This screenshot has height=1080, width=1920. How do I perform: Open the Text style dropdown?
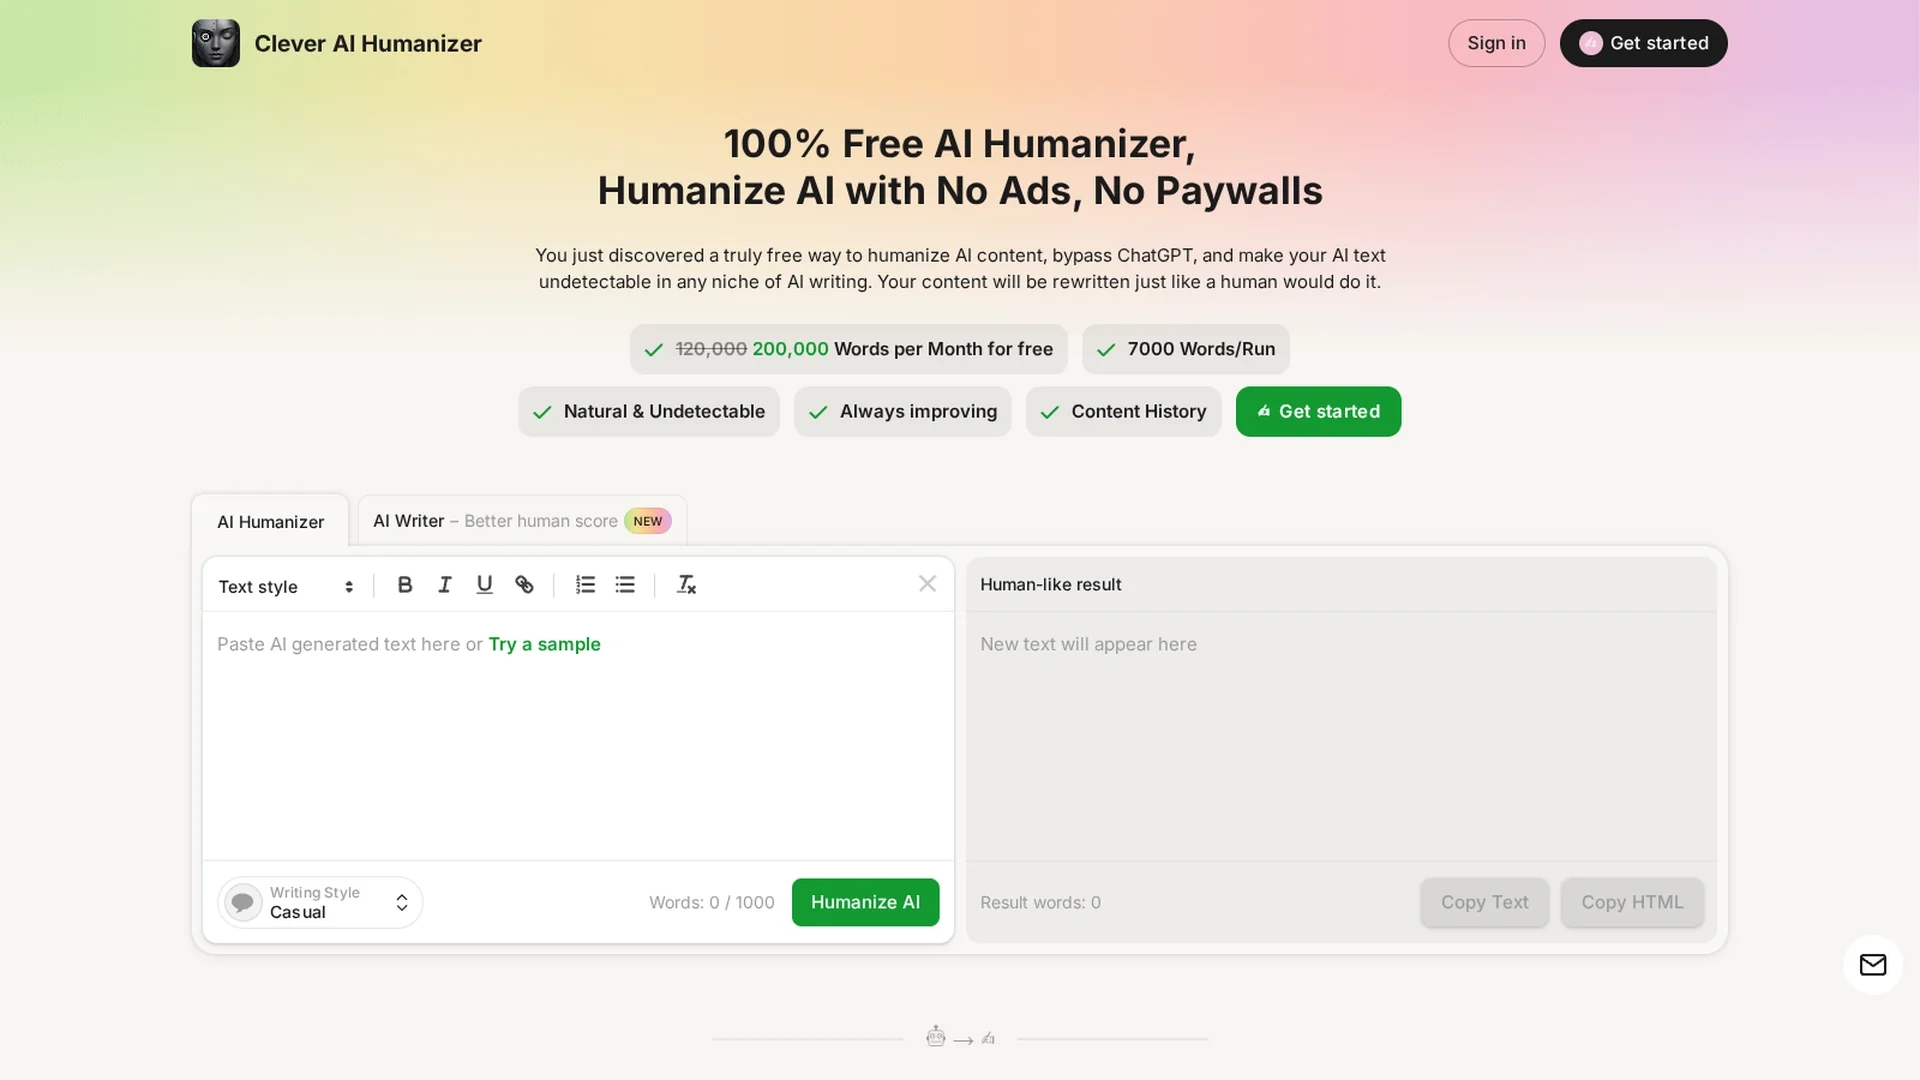[286, 587]
